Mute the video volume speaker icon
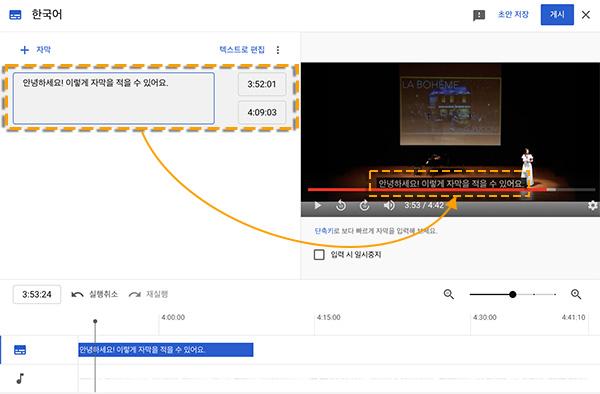Viewport: 600px width, 394px height. pyautogui.click(x=389, y=205)
